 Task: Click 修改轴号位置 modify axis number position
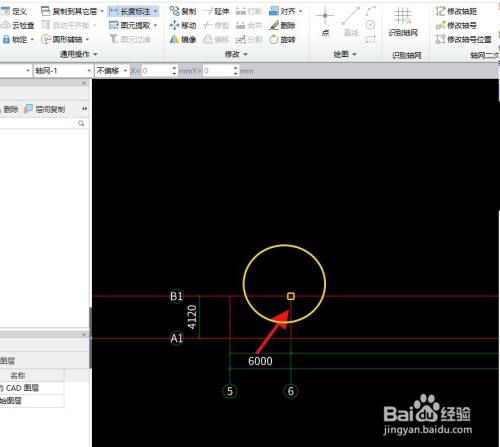tap(464, 40)
